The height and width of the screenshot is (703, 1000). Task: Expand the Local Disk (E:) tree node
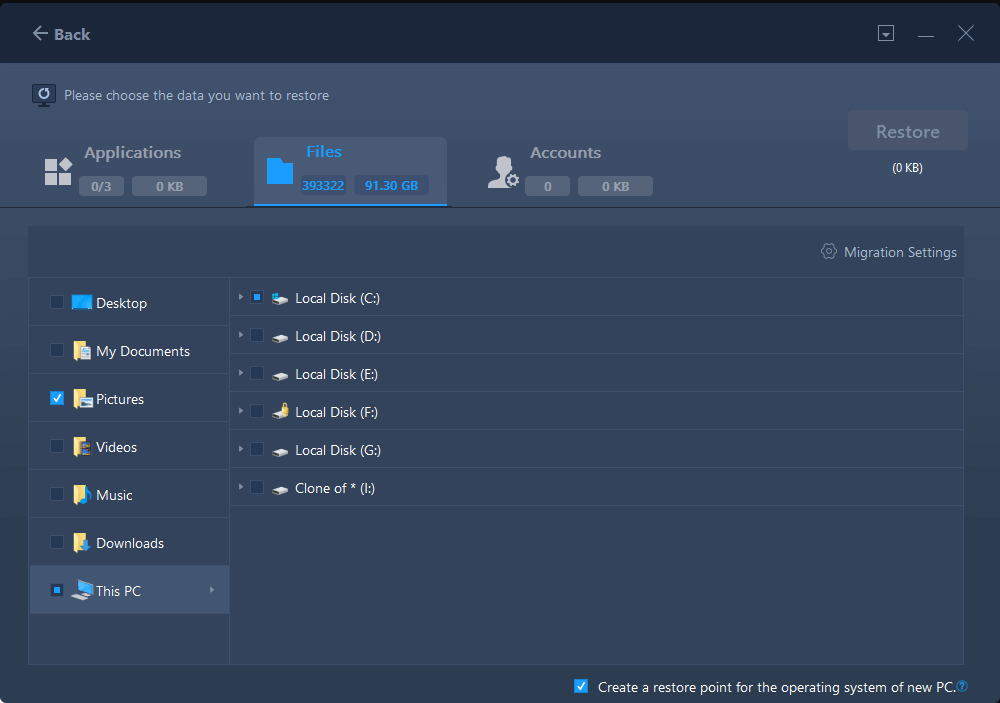[x=240, y=373]
